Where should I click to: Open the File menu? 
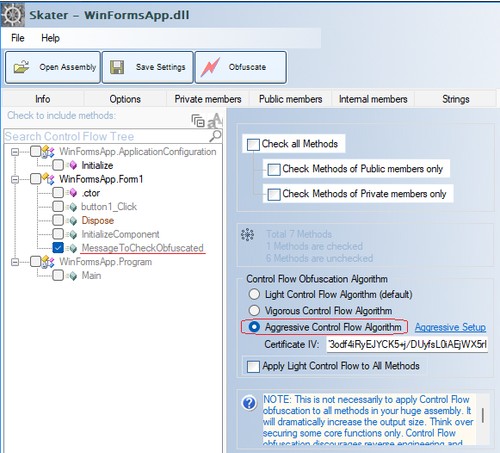[18, 38]
